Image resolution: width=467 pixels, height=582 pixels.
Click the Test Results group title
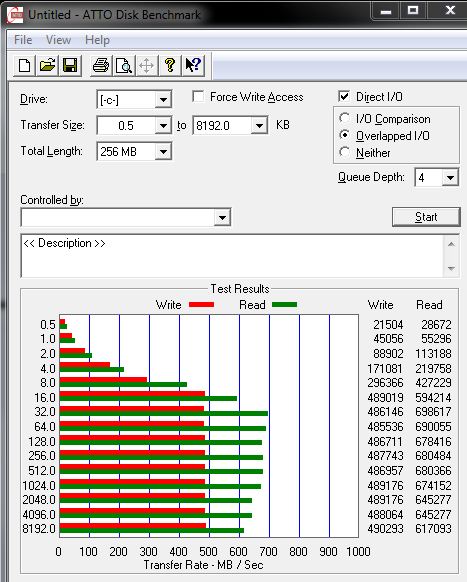240,289
